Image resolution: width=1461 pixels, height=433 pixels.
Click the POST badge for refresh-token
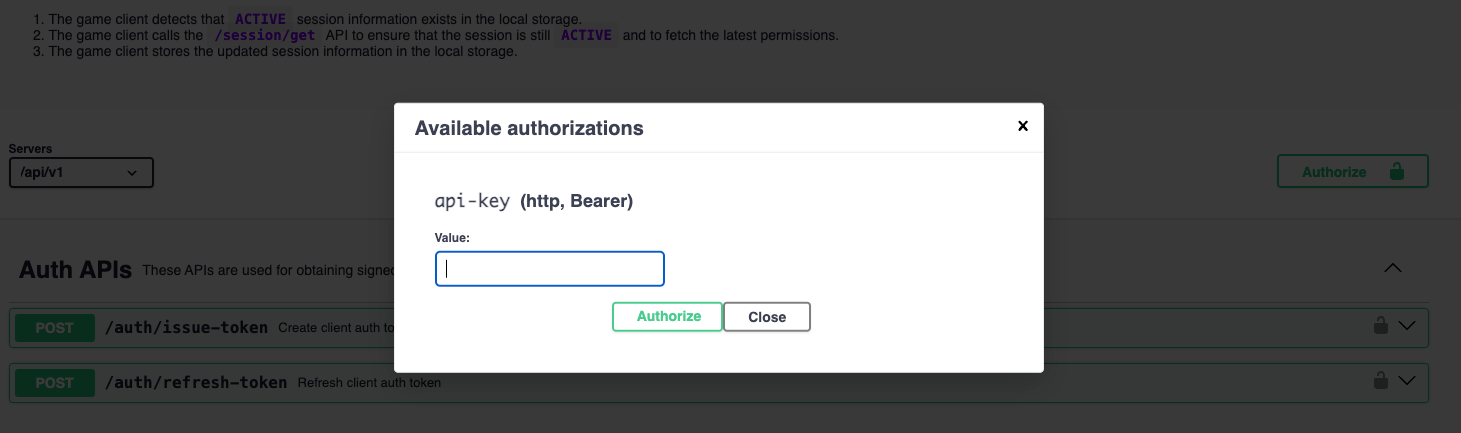[55, 383]
